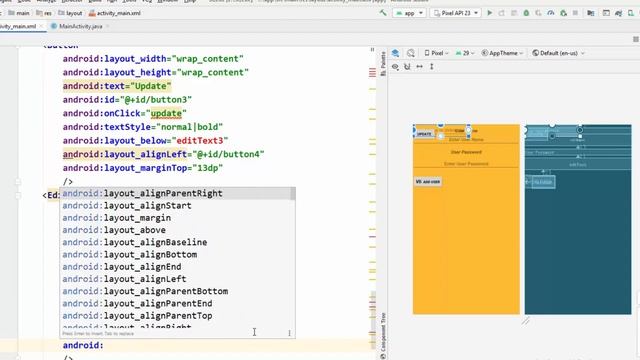Click the red error stripe marker in editor gutter

point(372,73)
